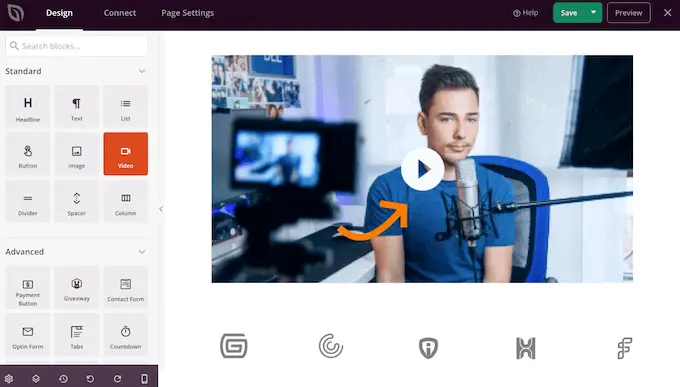Select the List block
Image resolution: width=680 pixels, height=387 pixels.
pyautogui.click(x=126, y=107)
